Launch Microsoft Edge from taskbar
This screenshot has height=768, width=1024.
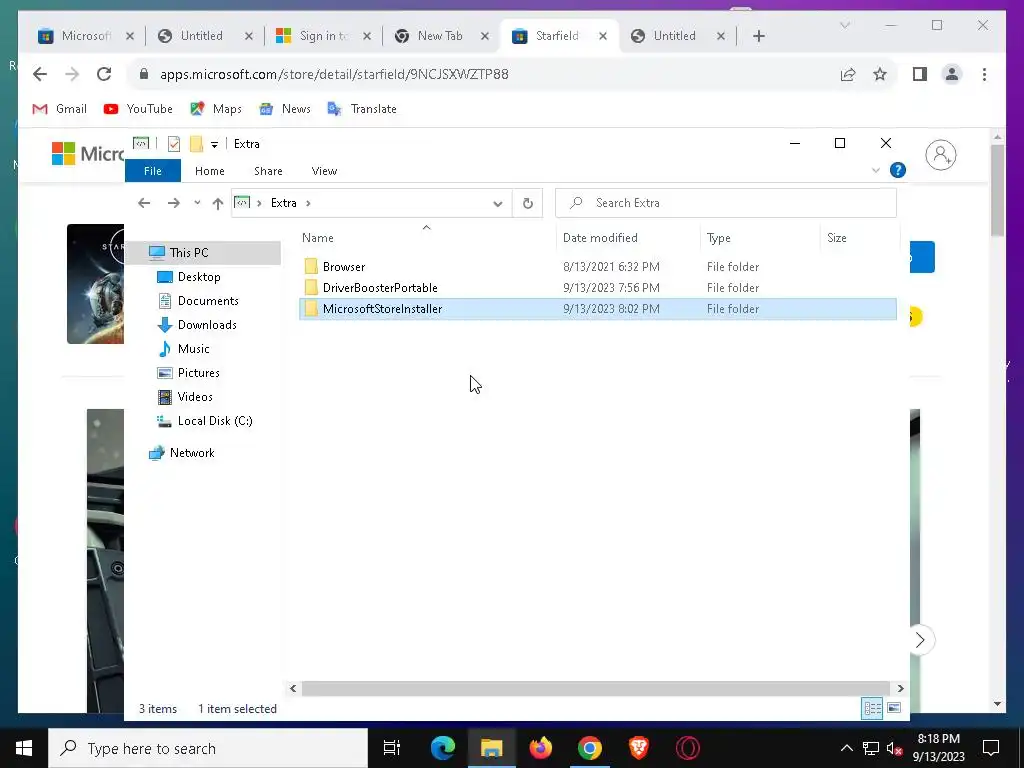[x=442, y=748]
